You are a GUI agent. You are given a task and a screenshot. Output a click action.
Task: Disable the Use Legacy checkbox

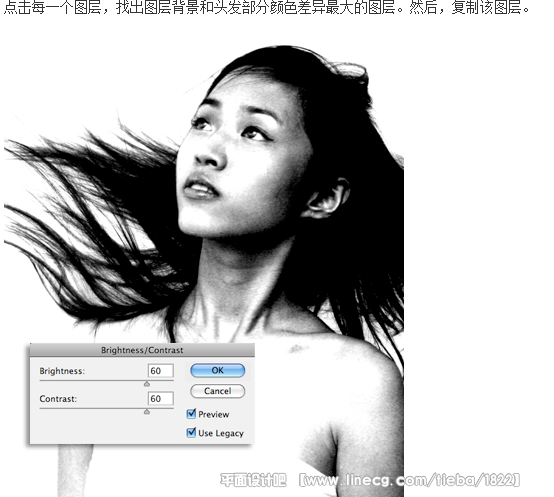pos(191,432)
